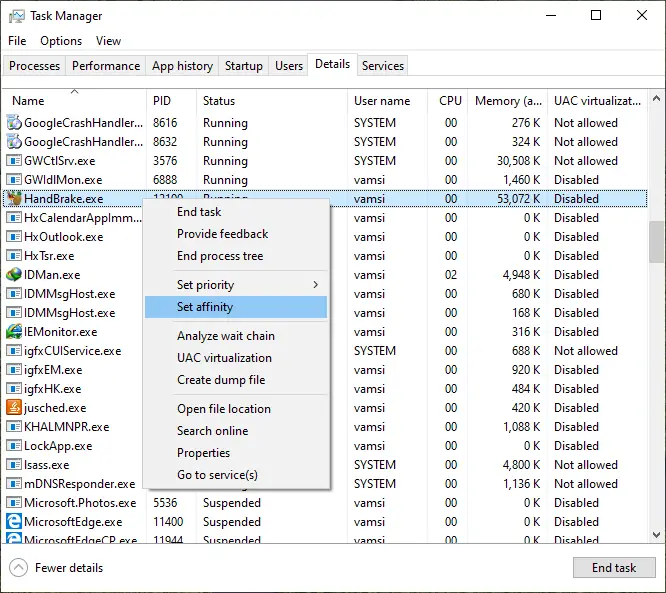Switch to the Performance tab
Screen dimensions: 666x593
[x=106, y=66]
